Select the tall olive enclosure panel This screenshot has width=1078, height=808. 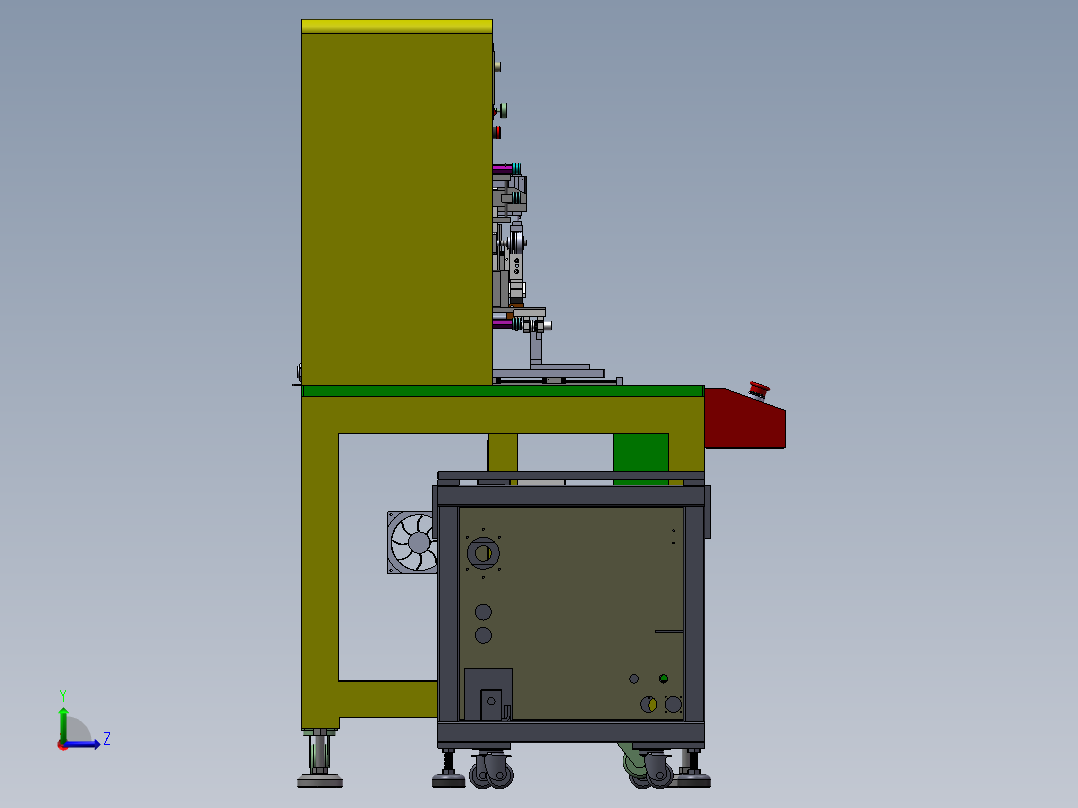point(397,208)
